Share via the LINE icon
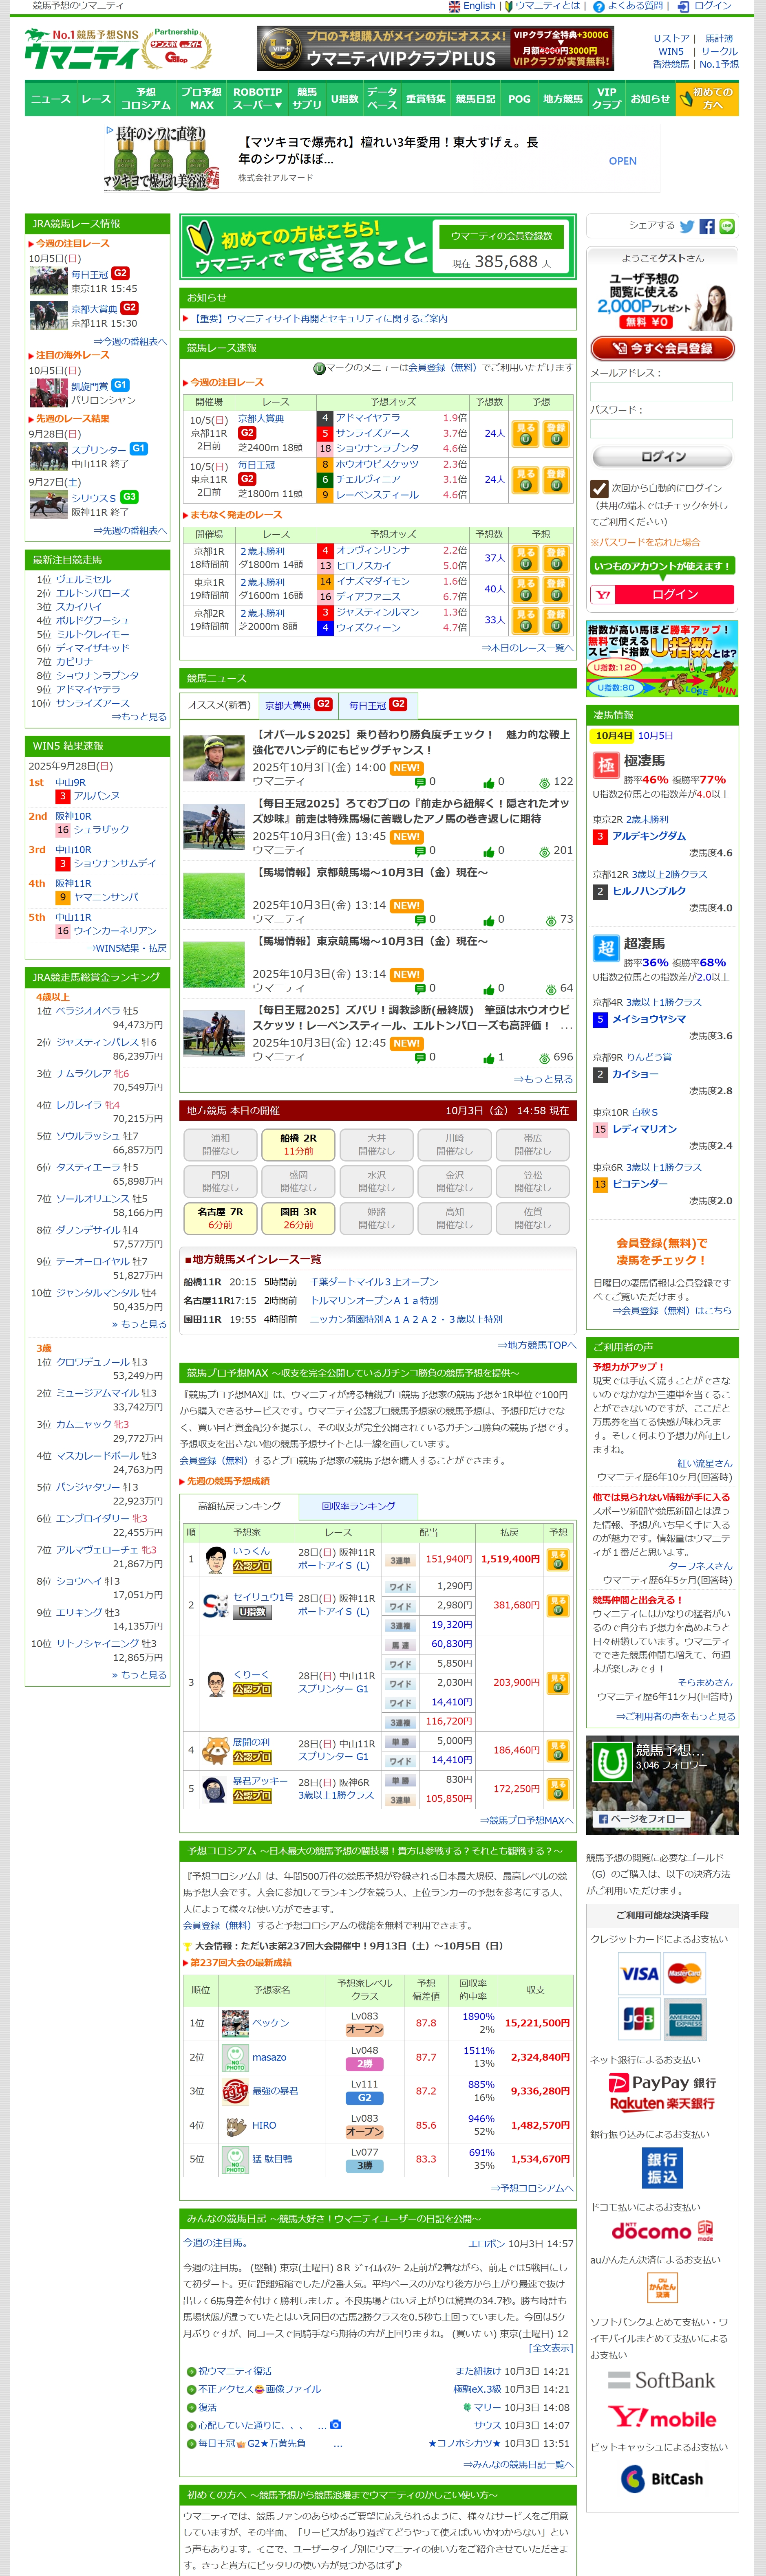Screen dimensions: 766x2576 click(727, 226)
